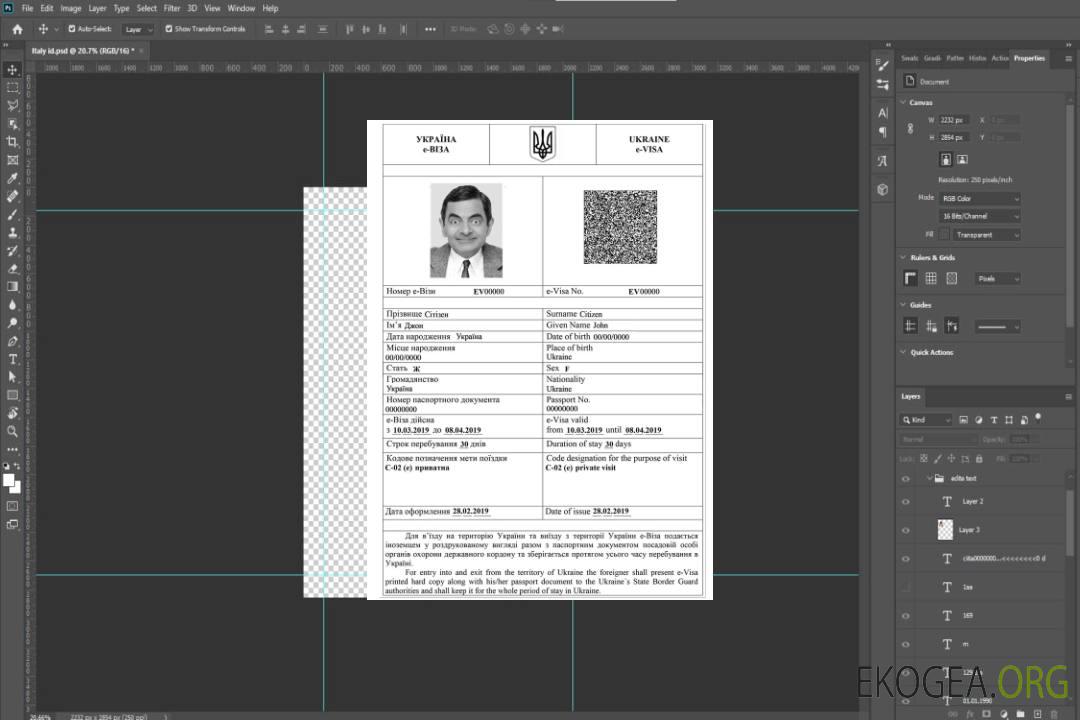Select the Healing Brush tool

pos(12,196)
